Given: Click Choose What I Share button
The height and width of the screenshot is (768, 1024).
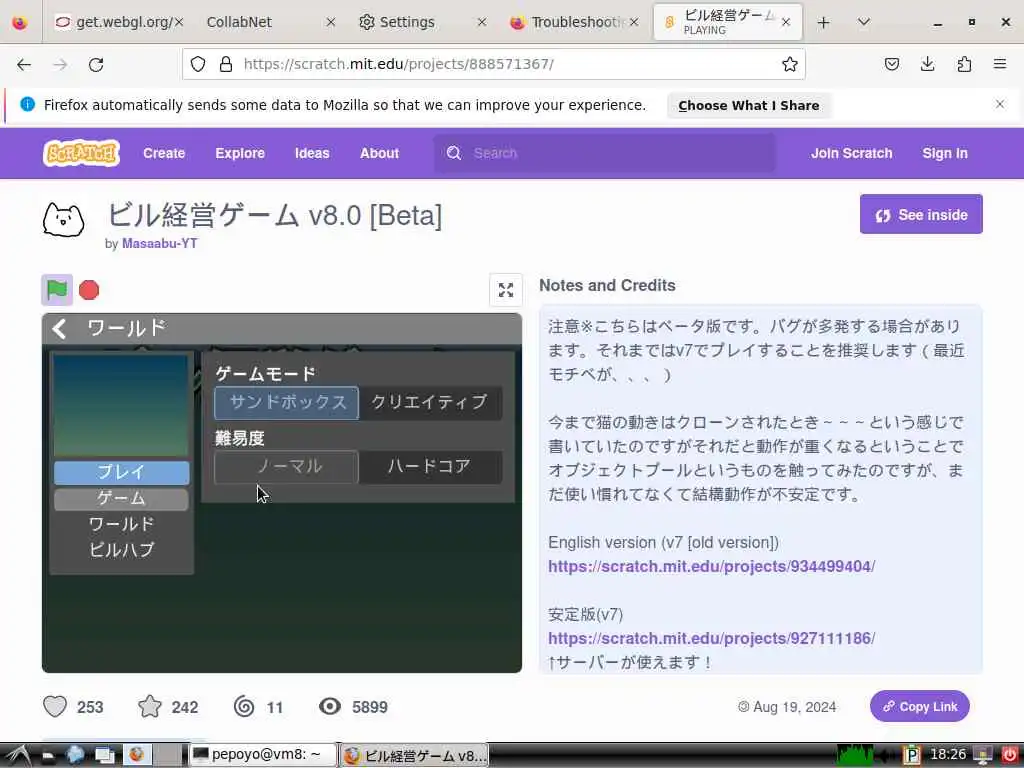Looking at the screenshot, I should point(748,106).
